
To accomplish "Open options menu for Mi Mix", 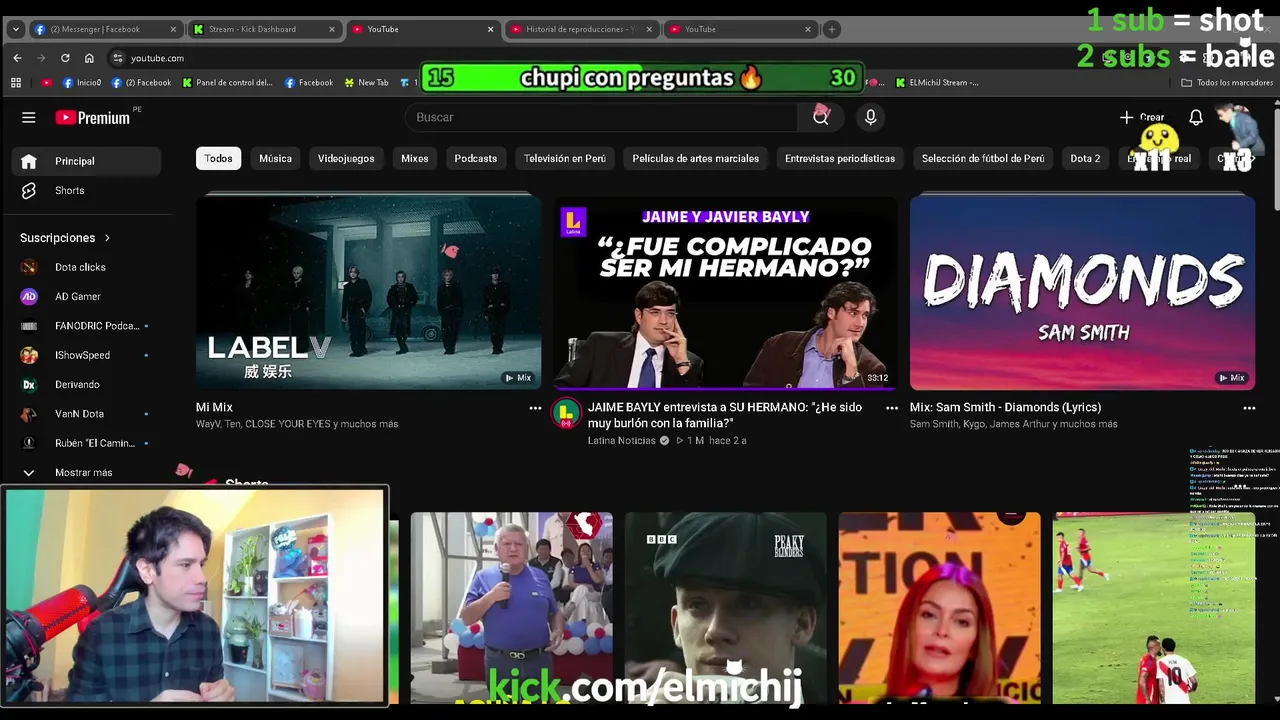I will tap(535, 408).
